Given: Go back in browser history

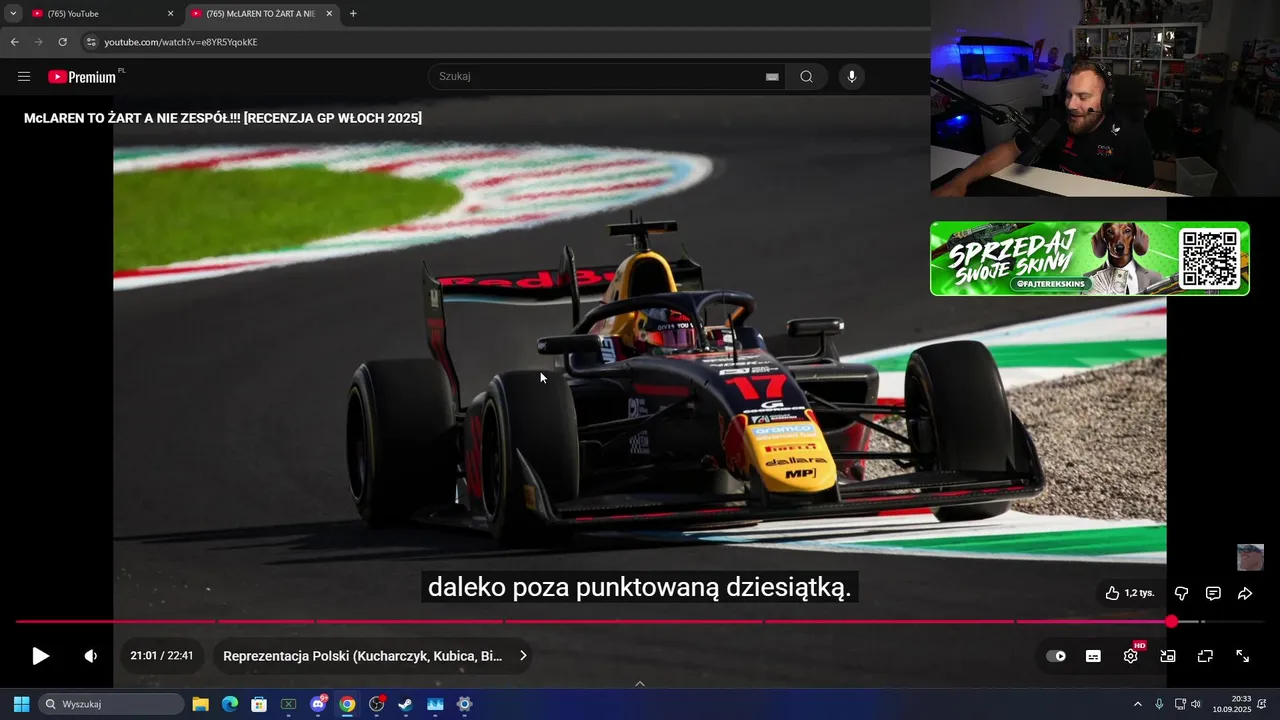Looking at the screenshot, I should [x=14, y=42].
